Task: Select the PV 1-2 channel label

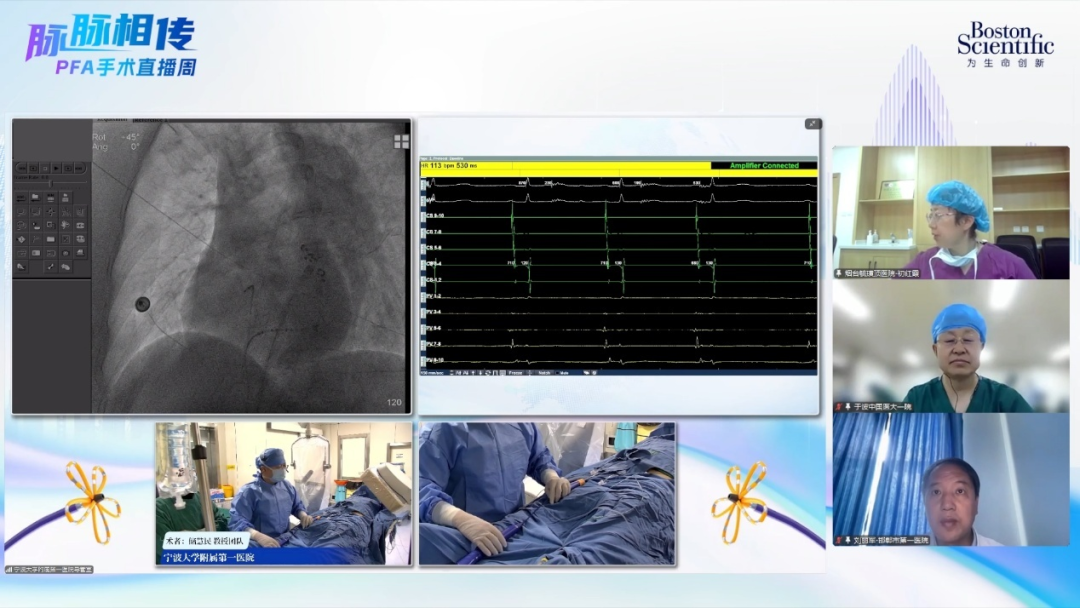Action: 434,297
